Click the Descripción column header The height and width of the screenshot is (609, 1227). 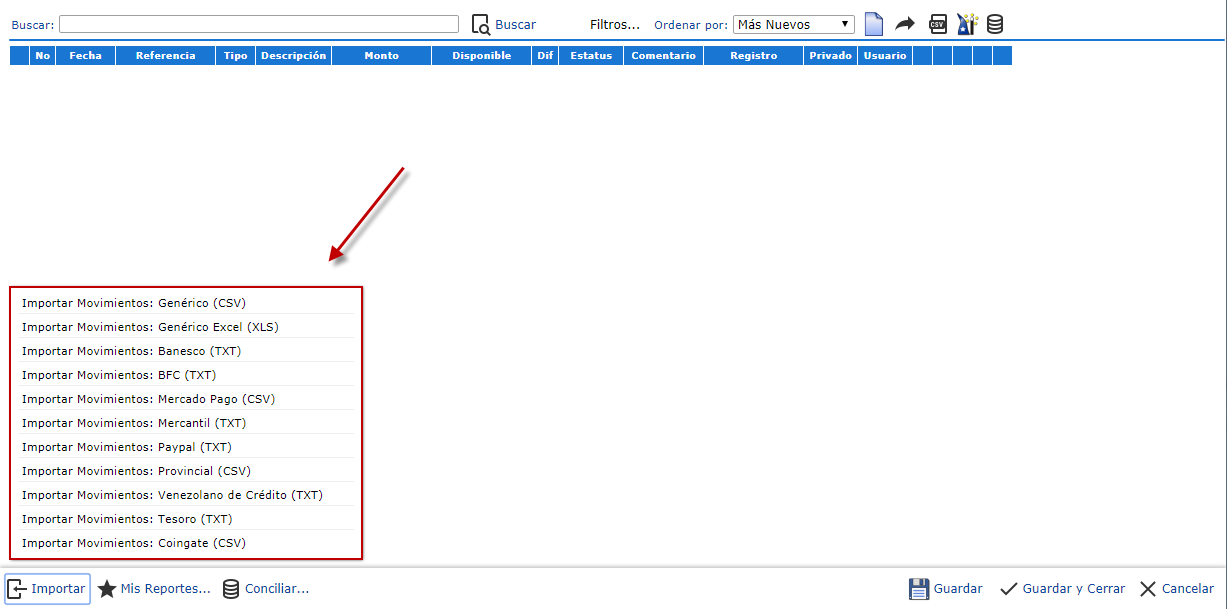click(x=293, y=56)
